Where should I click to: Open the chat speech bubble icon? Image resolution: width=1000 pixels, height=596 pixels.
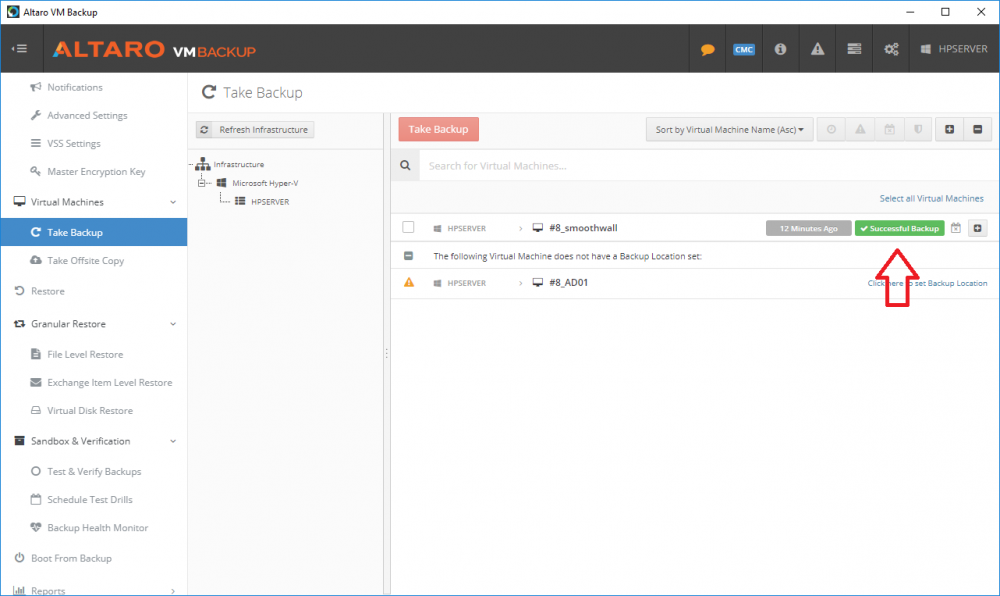click(x=707, y=49)
